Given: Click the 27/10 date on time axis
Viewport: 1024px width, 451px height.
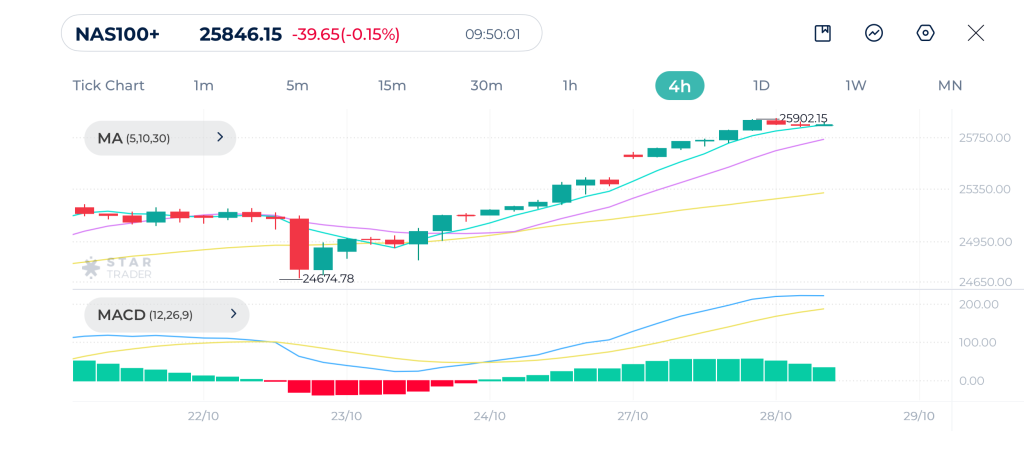Looking at the screenshot, I should point(632,415).
